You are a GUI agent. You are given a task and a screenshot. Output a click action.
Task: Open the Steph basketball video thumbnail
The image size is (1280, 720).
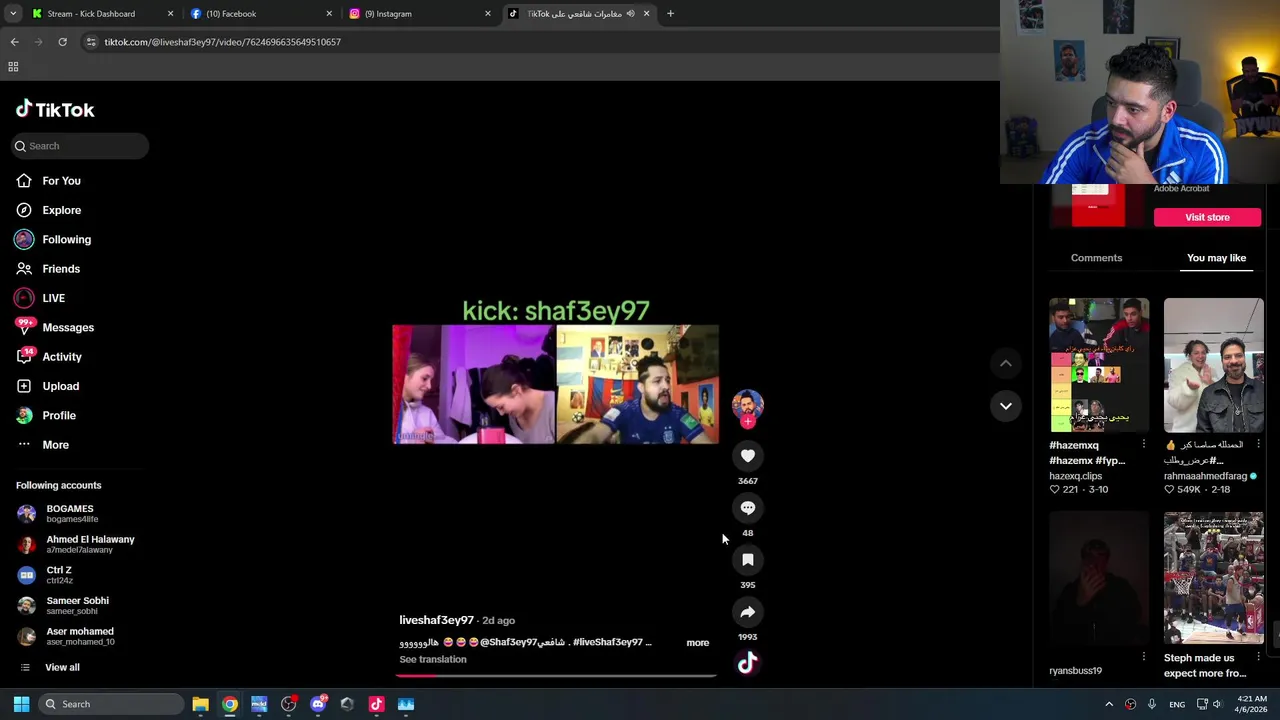tap(1213, 578)
